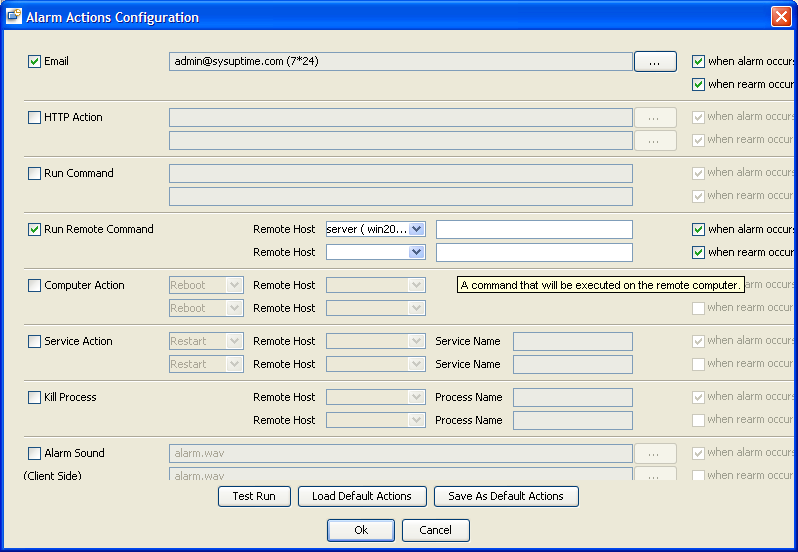
Task: Click Save As Default Actions button
Action: [506, 497]
